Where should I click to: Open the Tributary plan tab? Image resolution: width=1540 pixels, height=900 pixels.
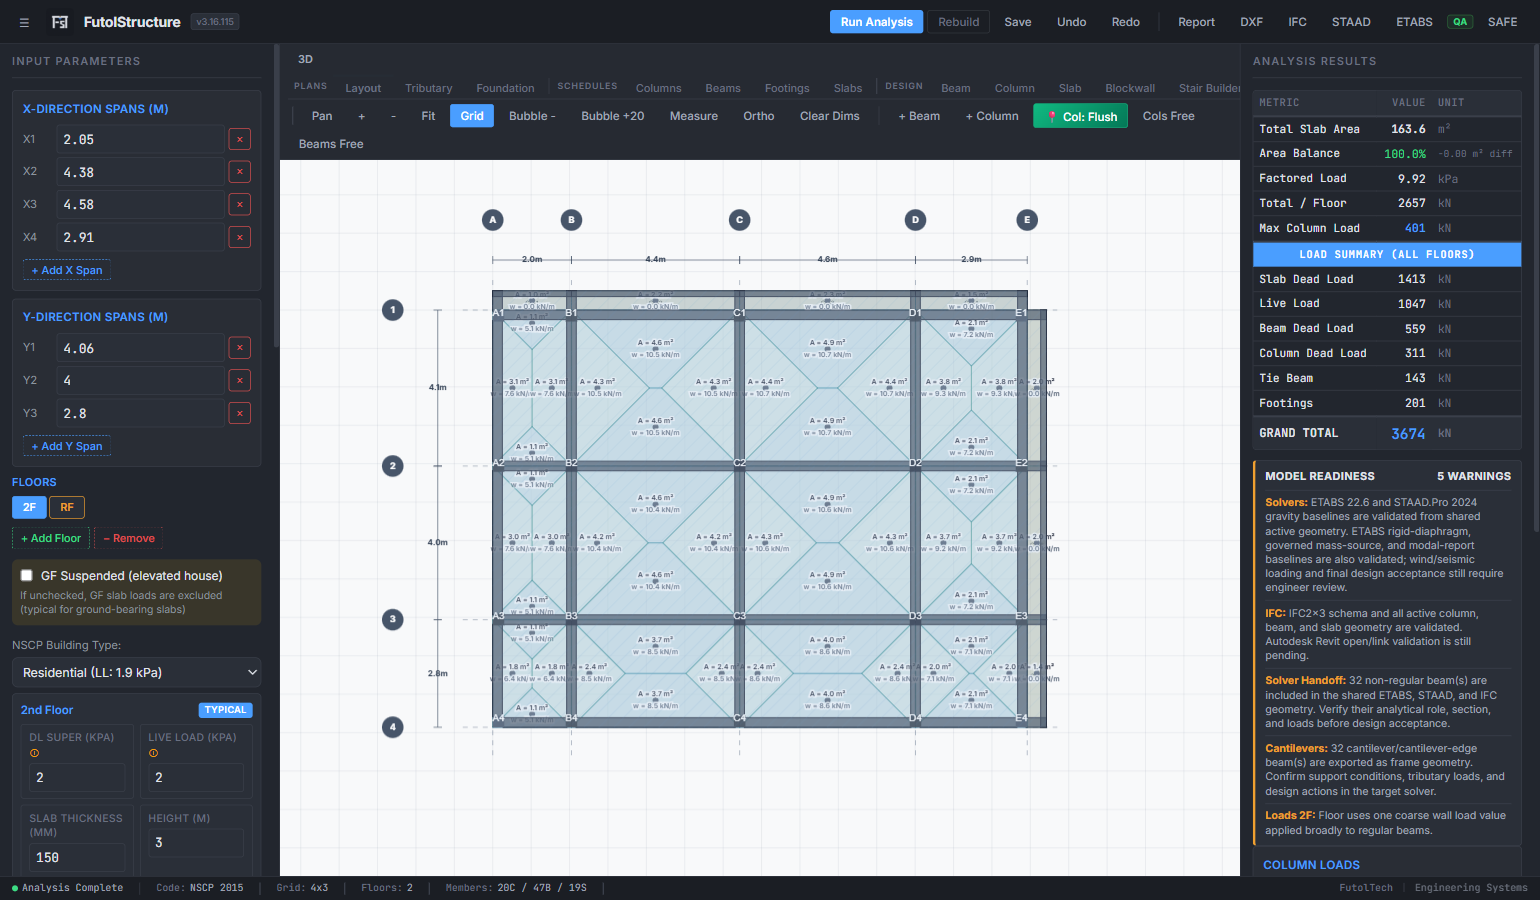tap(429, 88)
